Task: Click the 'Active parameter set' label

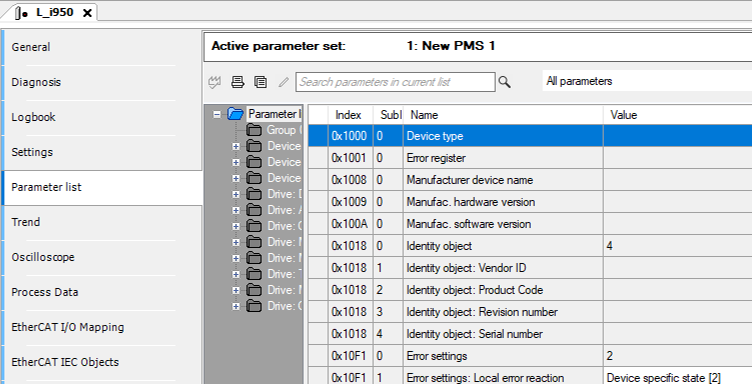Action: [x=278, y=46]
